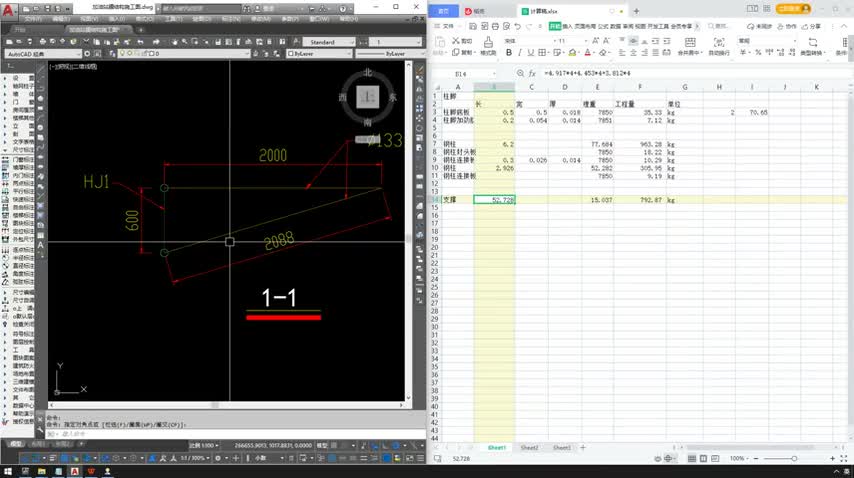This screenshot has width=854, height=478.
Task: Switch to the last sheet tab
Action: pyautogui.click(x=562, y=448)
